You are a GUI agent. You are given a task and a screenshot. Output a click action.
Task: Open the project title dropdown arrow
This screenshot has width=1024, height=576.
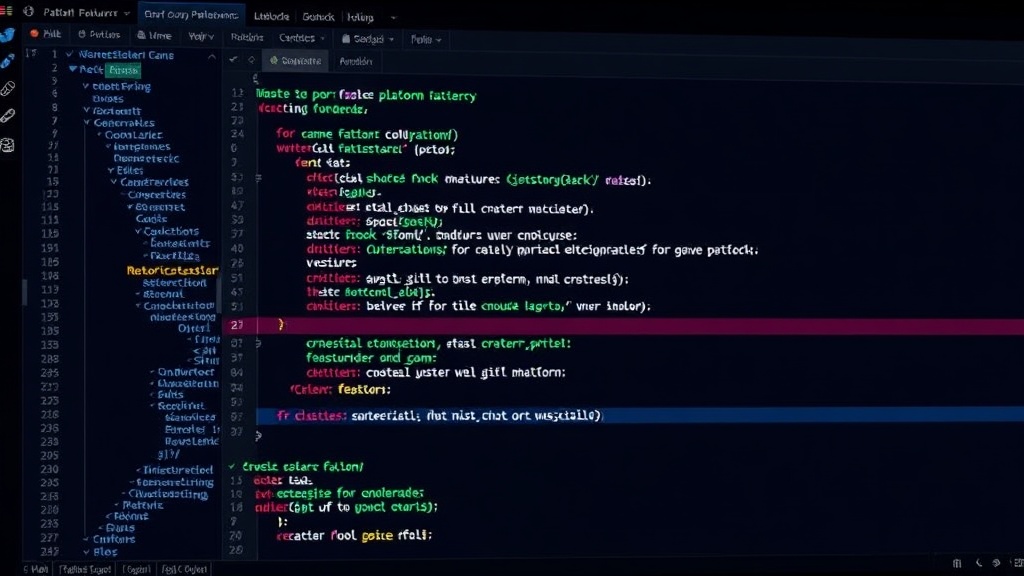pos(127,14)
